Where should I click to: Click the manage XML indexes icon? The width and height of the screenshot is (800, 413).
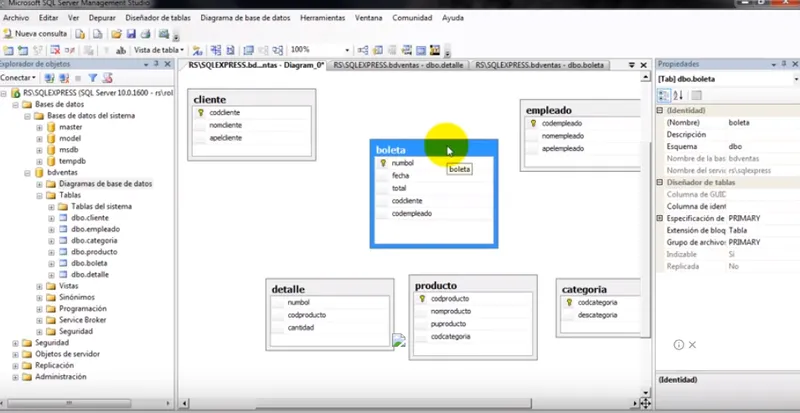(x=407, y=50)
